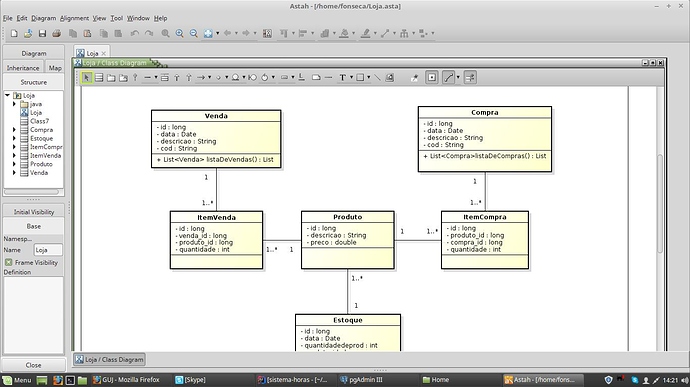
Task: Open the Diagram menu
Action: [44, 18]
